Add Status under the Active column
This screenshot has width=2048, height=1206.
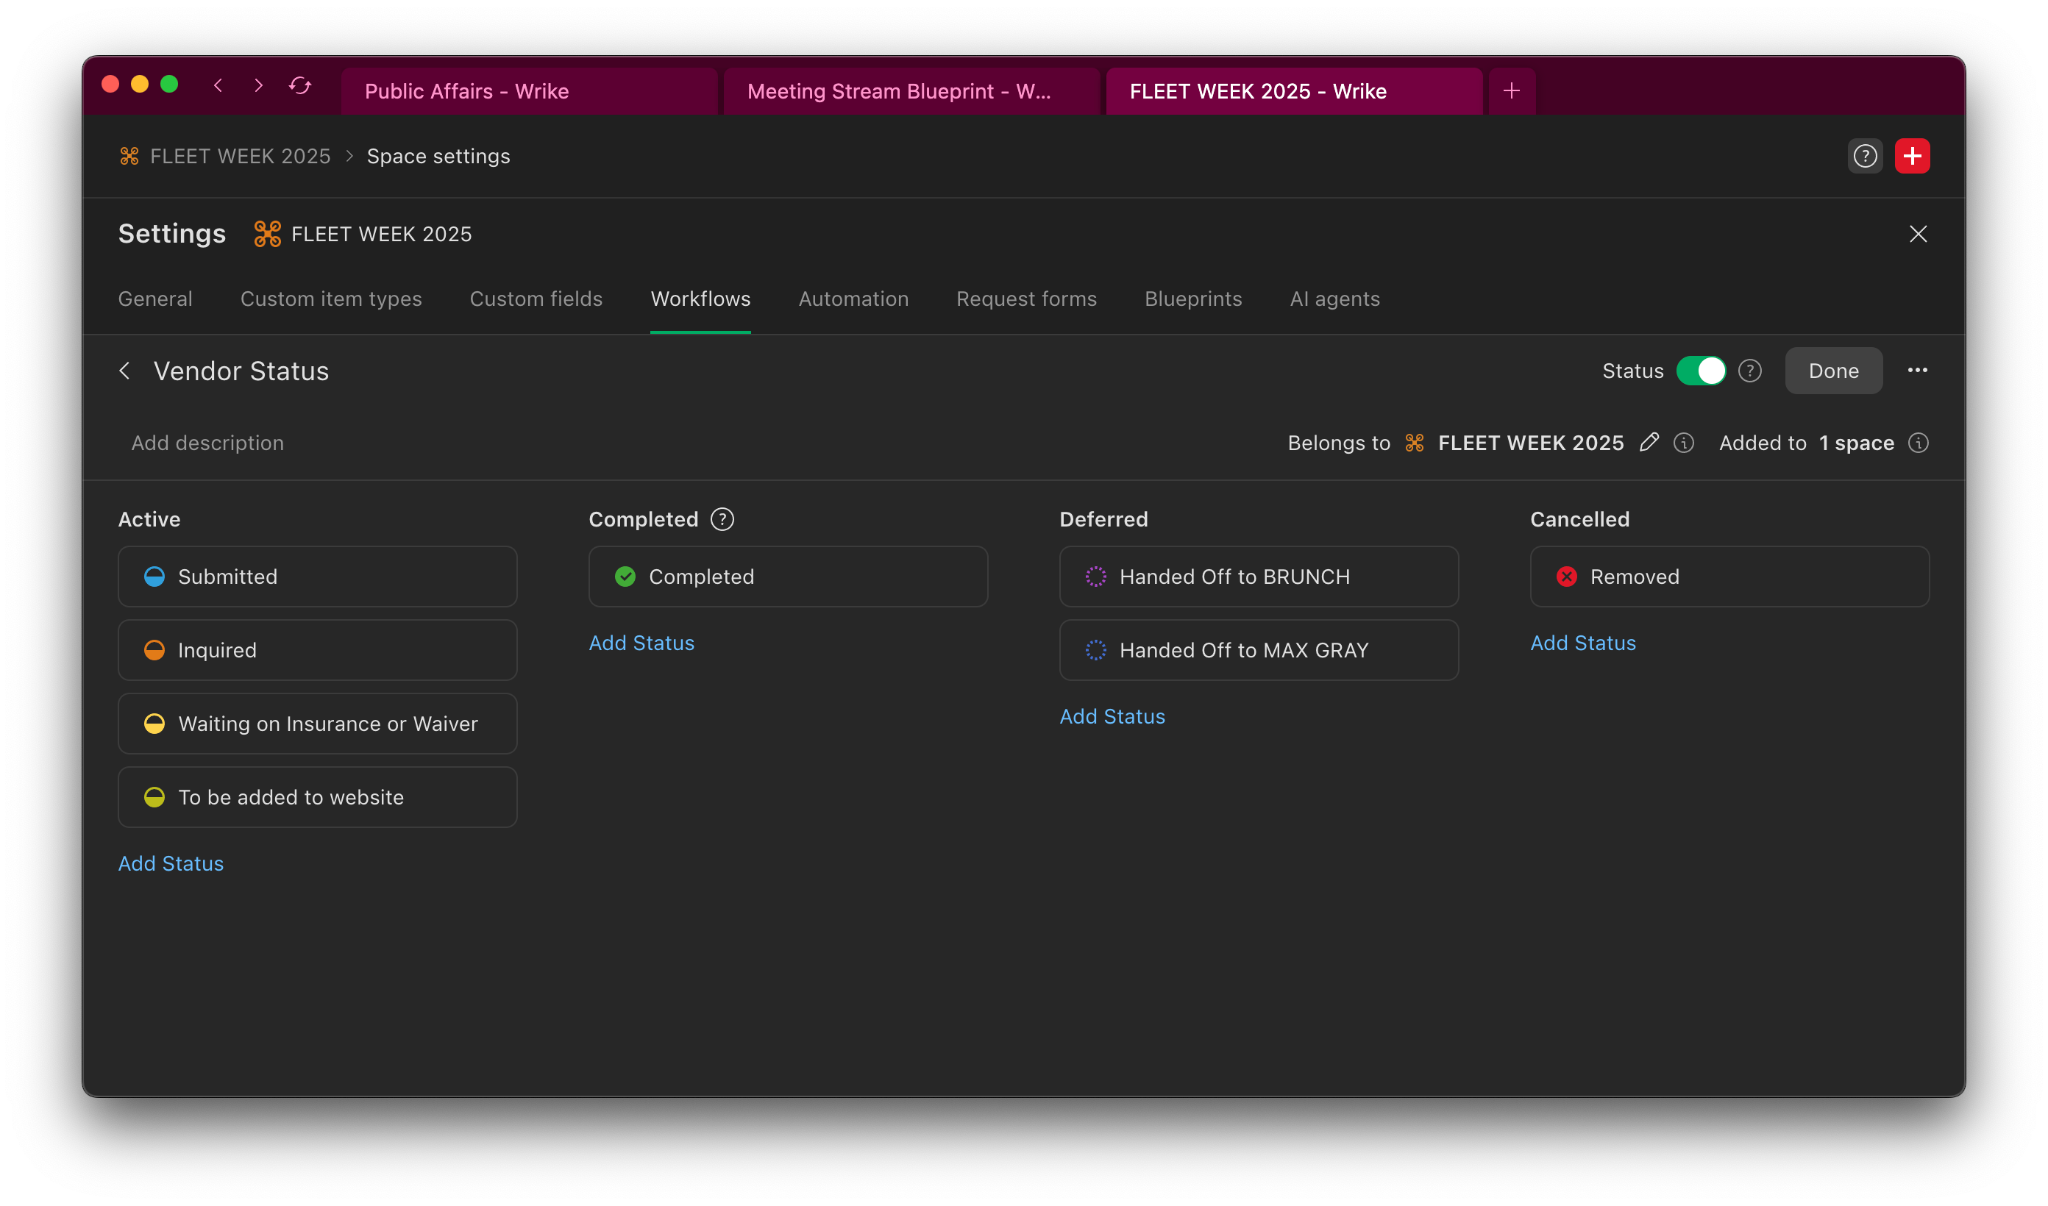(171, 864)
